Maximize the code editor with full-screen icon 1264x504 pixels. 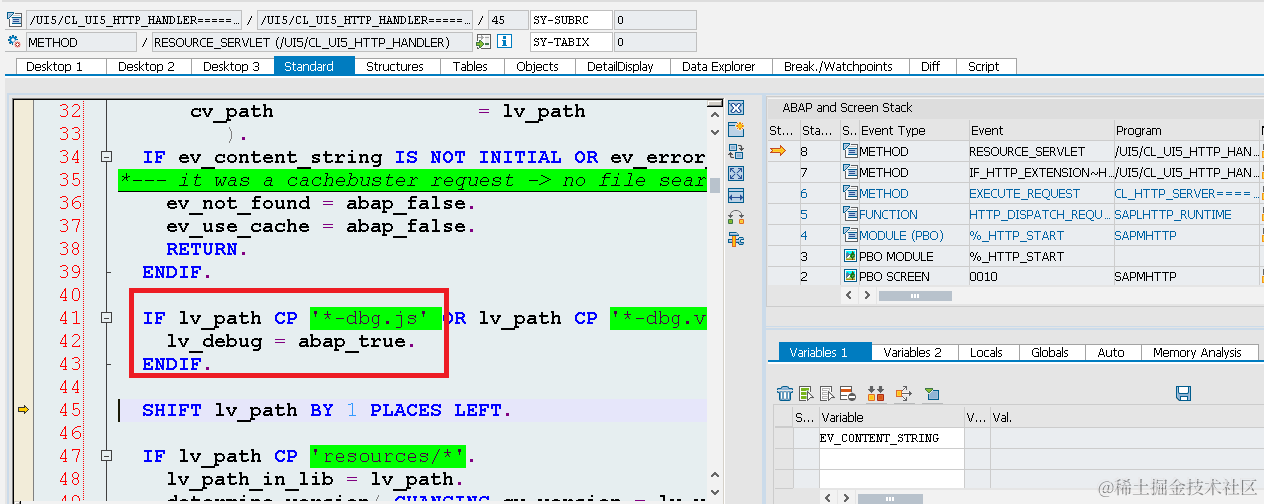tap(736, 174)
